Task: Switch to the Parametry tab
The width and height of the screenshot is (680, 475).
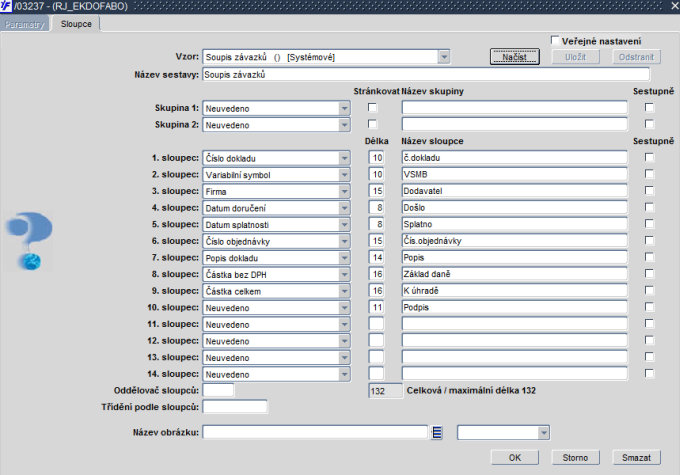Action: pos(25,24)
